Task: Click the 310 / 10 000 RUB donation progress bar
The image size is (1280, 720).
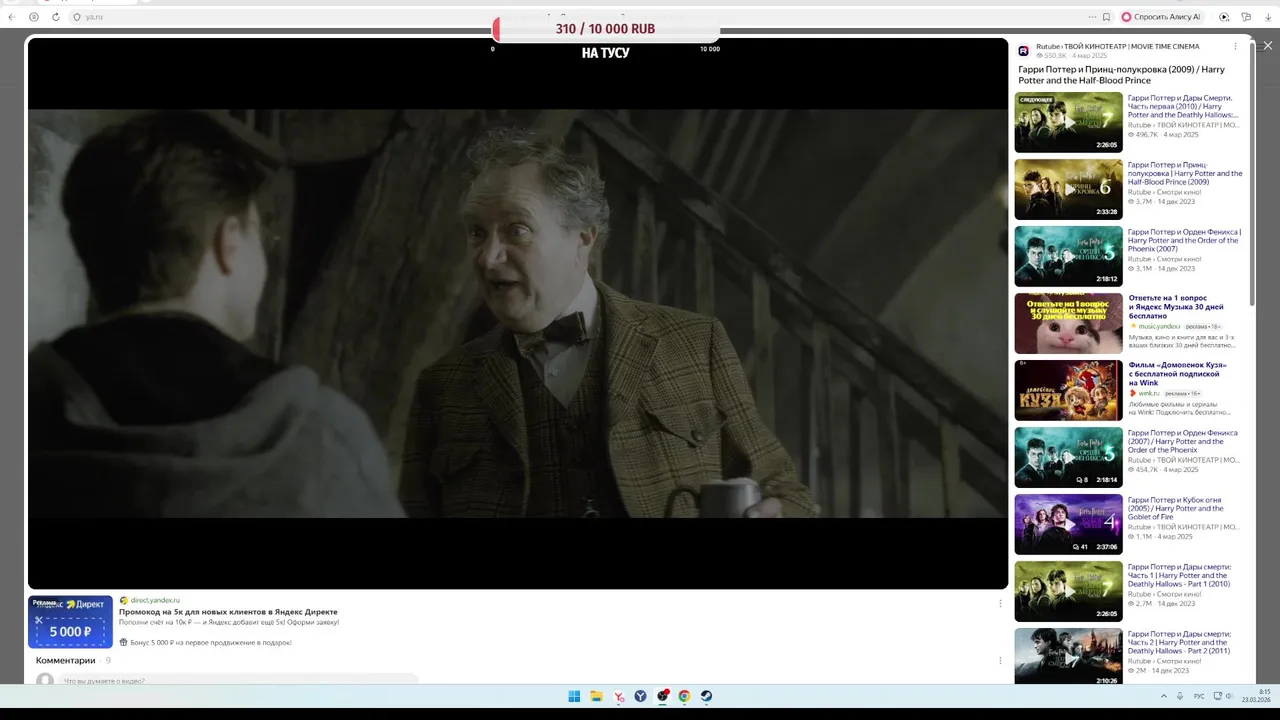Action: (x=605, y=29)
